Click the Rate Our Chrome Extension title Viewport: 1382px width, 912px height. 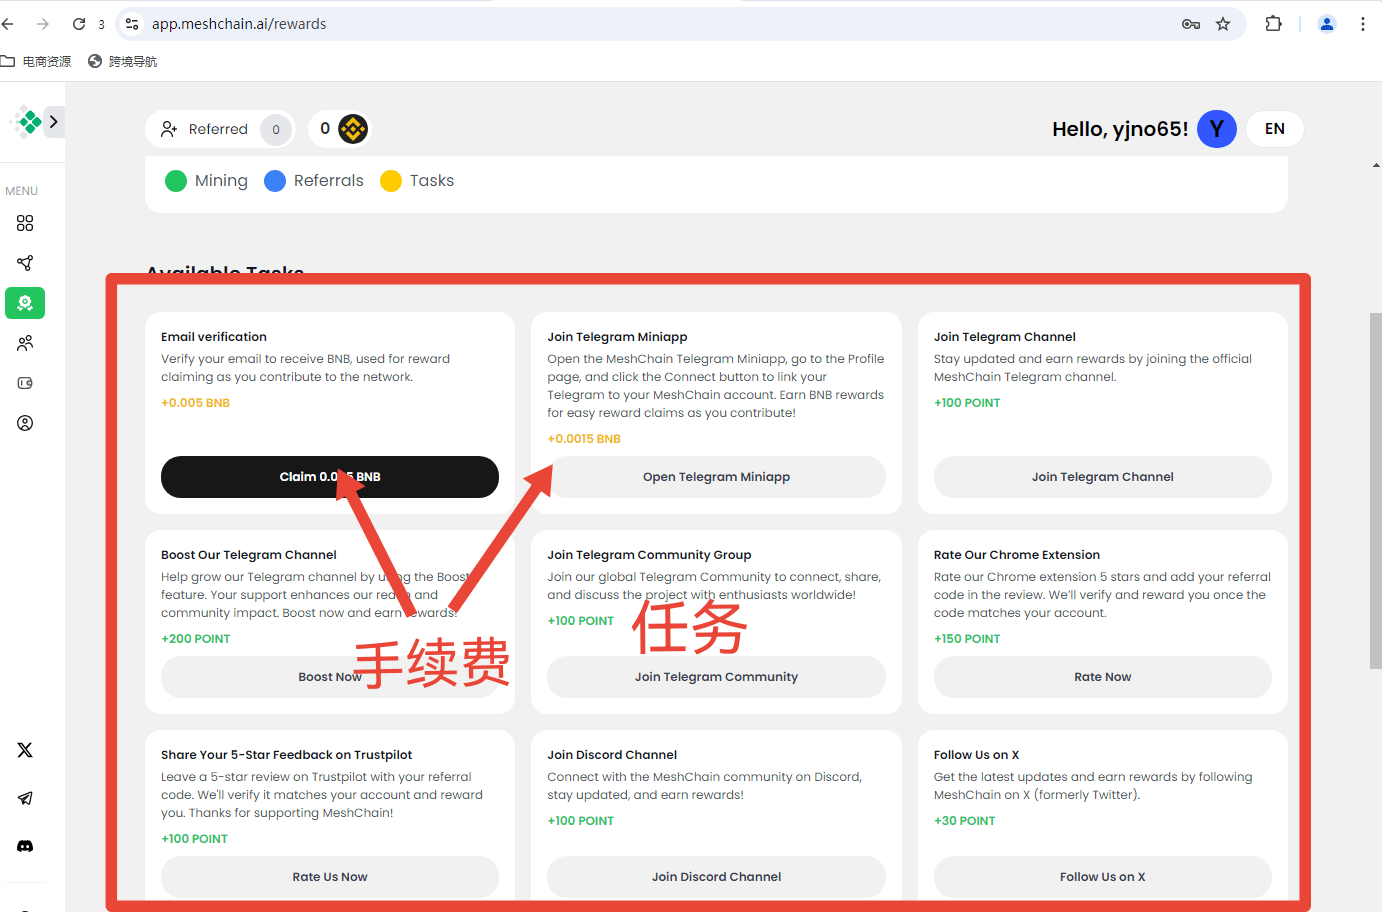tap(1017, 555)
